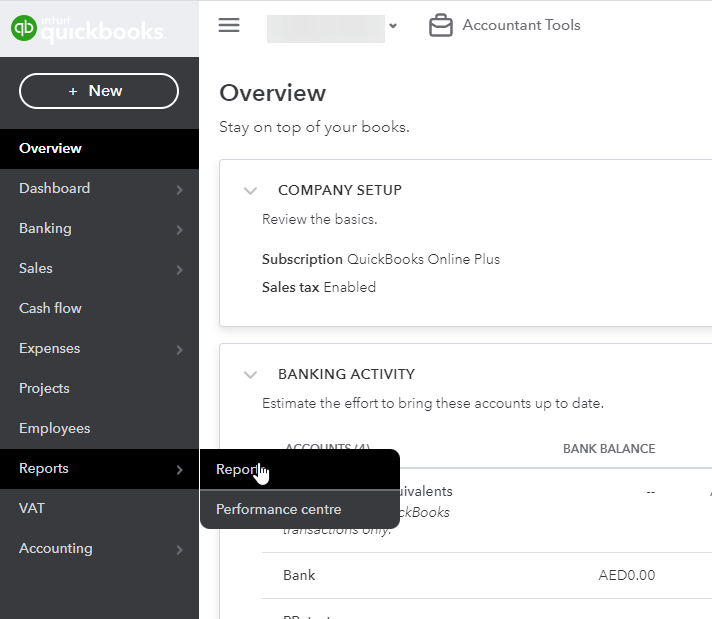712x619 pixels.
Task: Click the BANKING ACTIVITY heading
Action: 346,374
